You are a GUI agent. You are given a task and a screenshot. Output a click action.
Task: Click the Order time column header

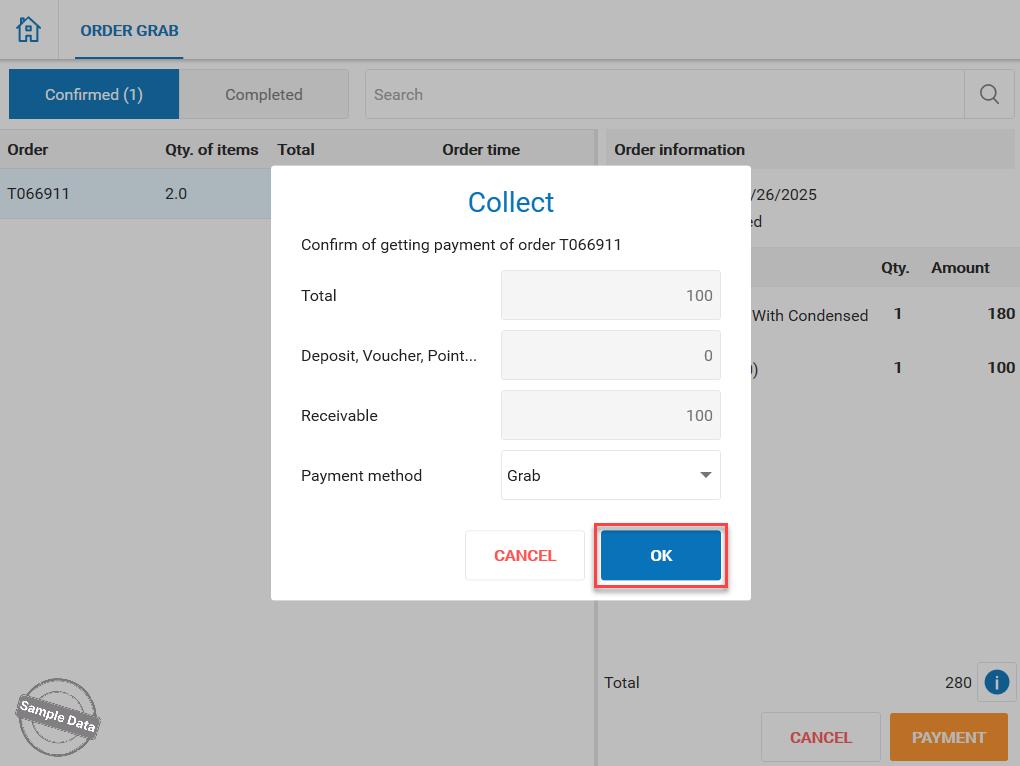point(481,150)
